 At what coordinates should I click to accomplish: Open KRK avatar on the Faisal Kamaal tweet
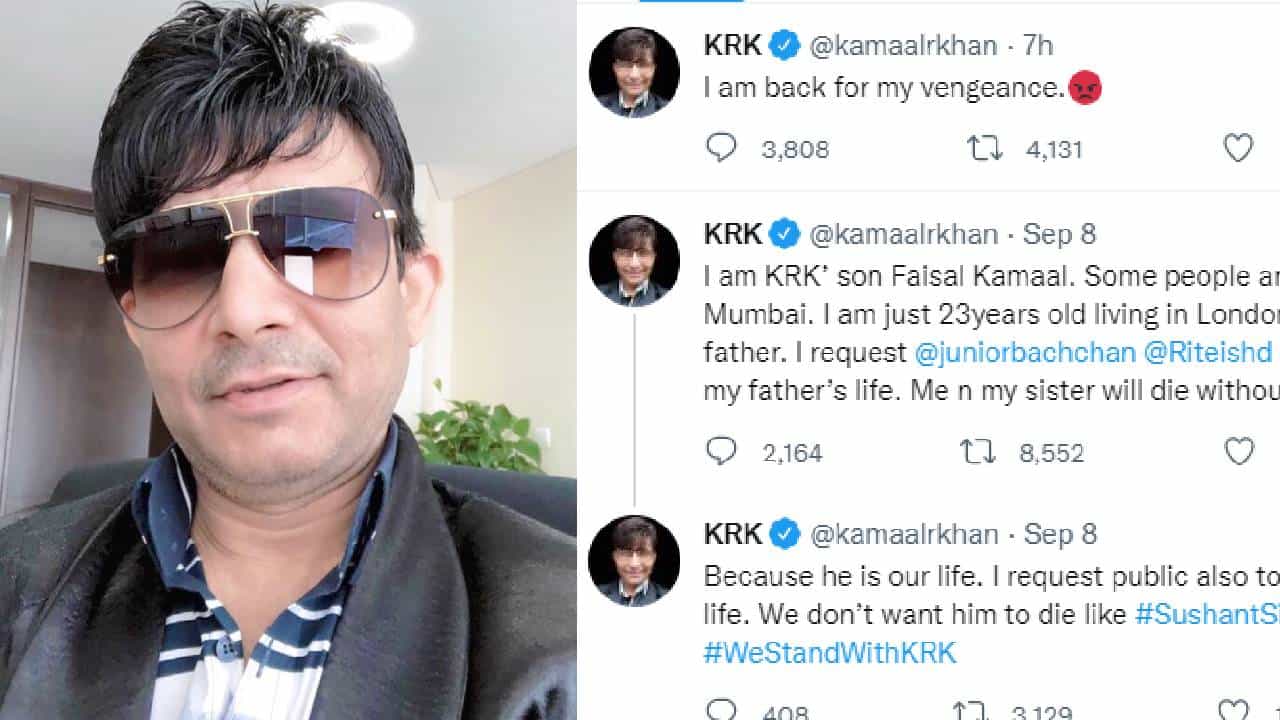[x=634, y=261]
